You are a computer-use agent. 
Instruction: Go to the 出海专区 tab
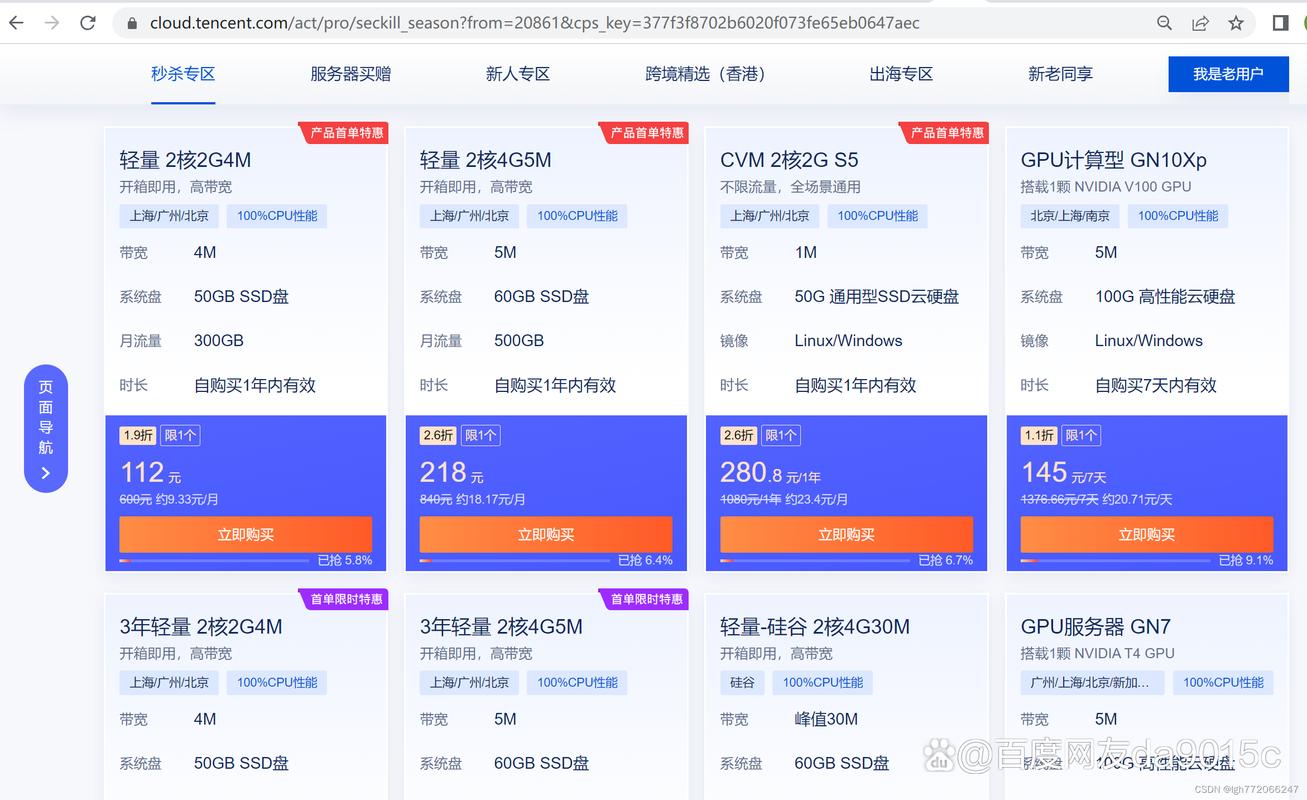901,74
